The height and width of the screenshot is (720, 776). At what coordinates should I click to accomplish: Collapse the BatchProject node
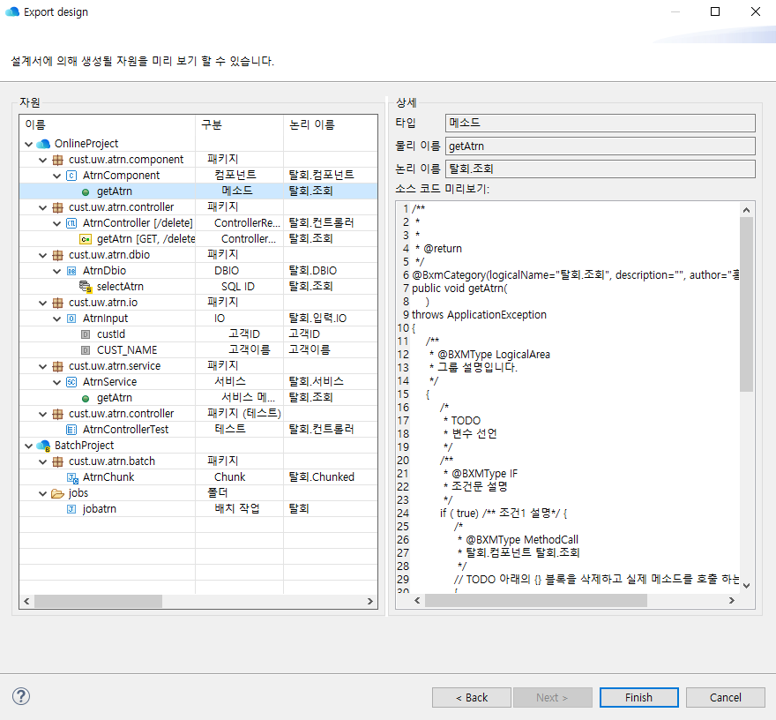click(x=29, y=445)
